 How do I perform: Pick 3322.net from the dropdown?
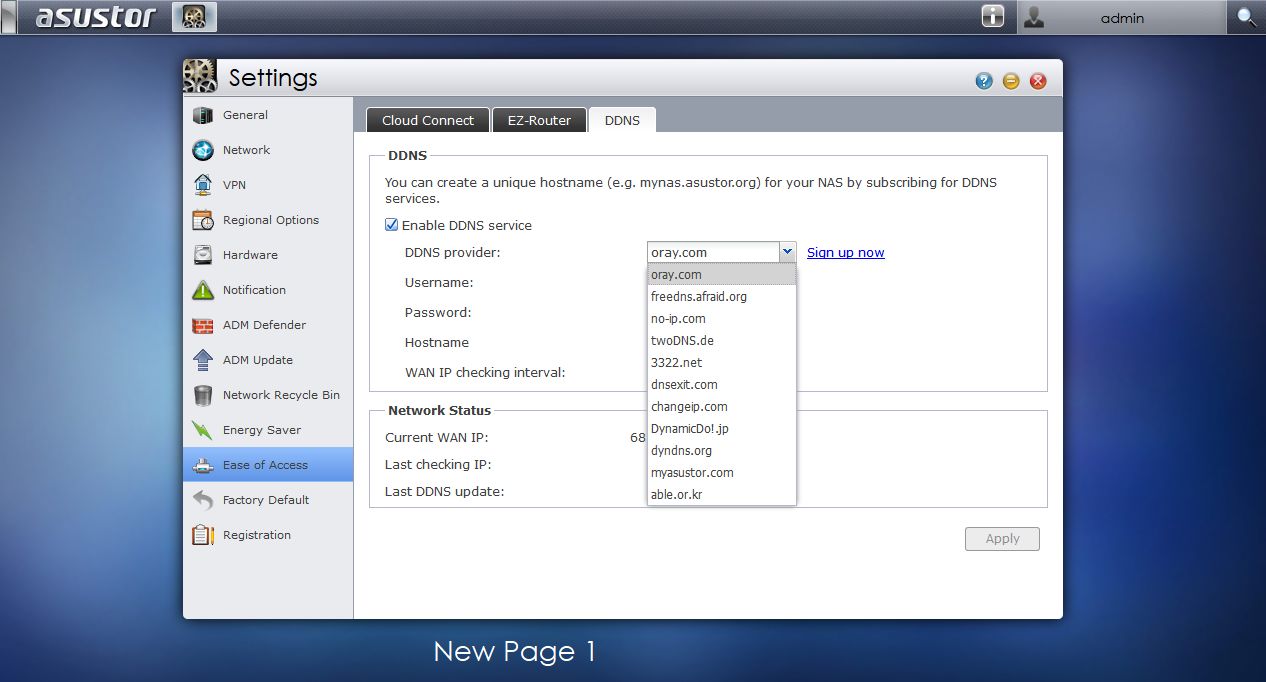tap(722, 362)
